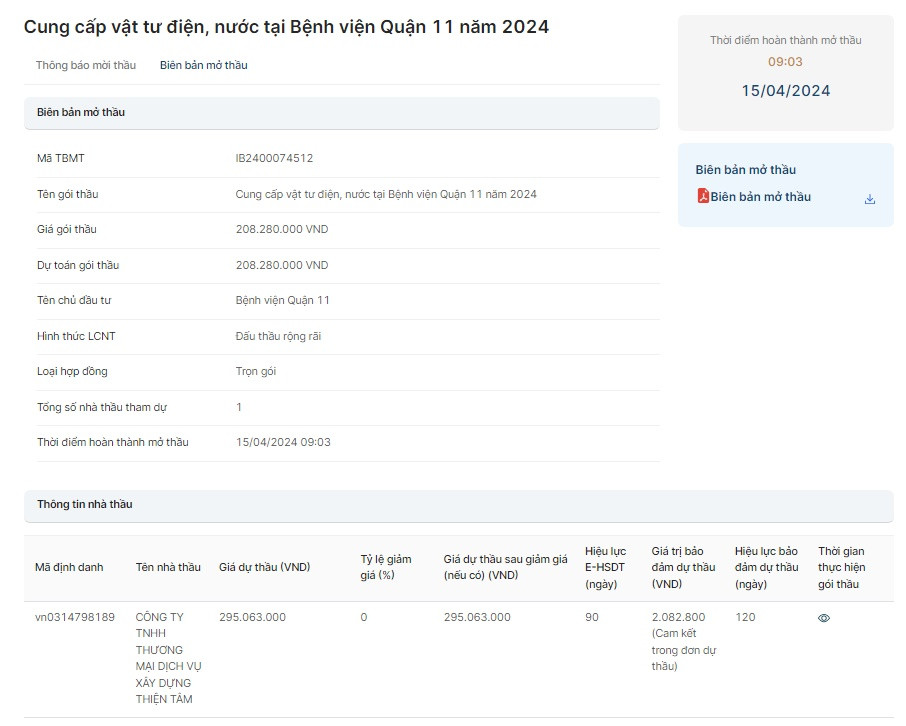Click the page title Cung cấp vật tư điện
The width and height of the screenshot is (906, 726).
click(286, 27)
